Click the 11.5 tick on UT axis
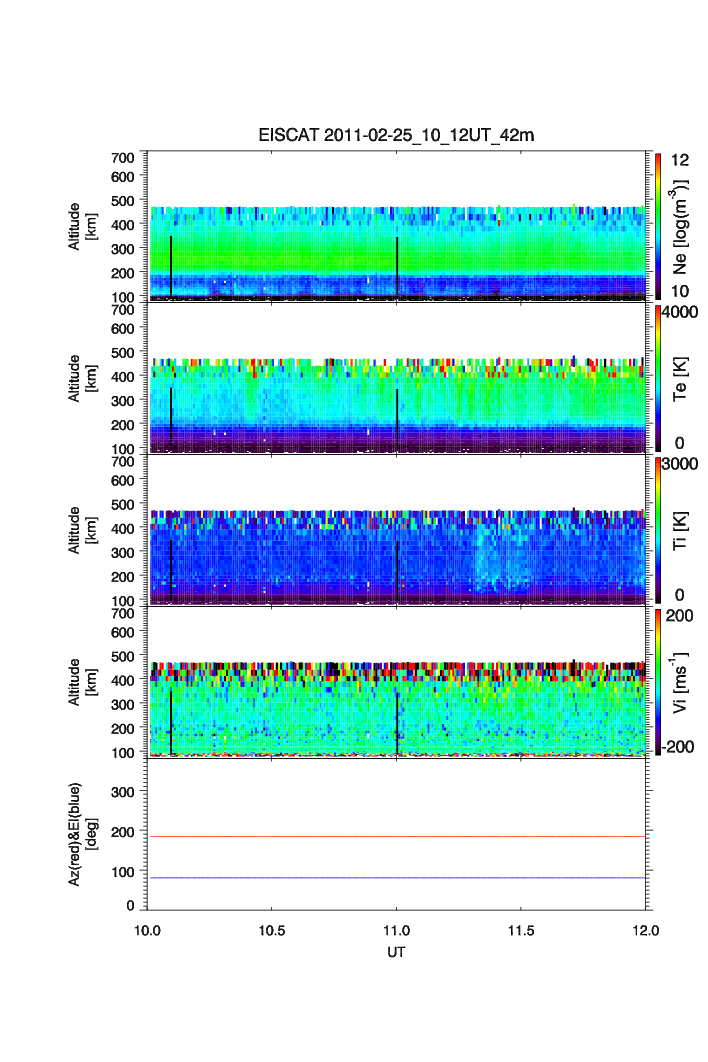 click(x=521, y=931)
